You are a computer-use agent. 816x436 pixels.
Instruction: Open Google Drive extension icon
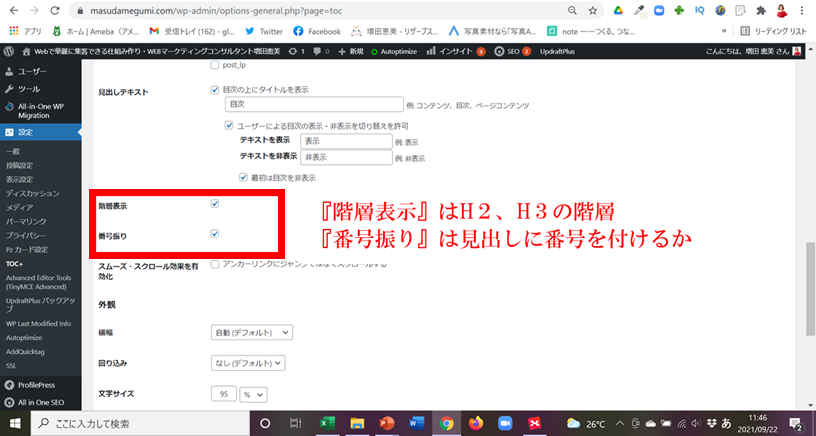point(618,10)
